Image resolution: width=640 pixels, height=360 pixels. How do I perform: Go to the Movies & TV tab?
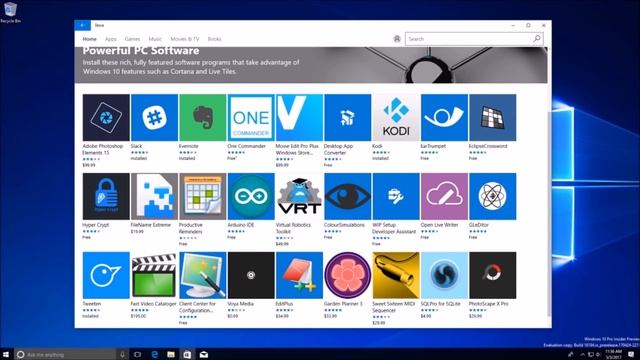click(x=184, y=39)
